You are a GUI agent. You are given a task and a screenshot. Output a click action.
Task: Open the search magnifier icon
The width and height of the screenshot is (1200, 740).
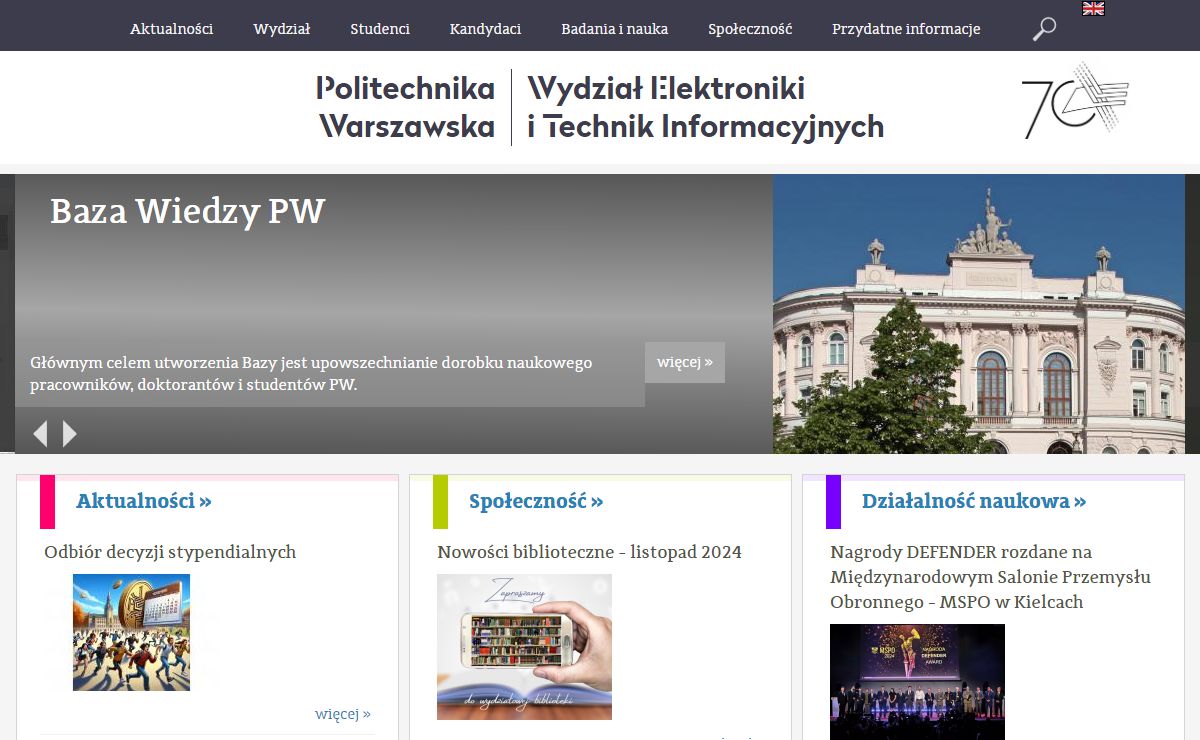coord(1044,29)
